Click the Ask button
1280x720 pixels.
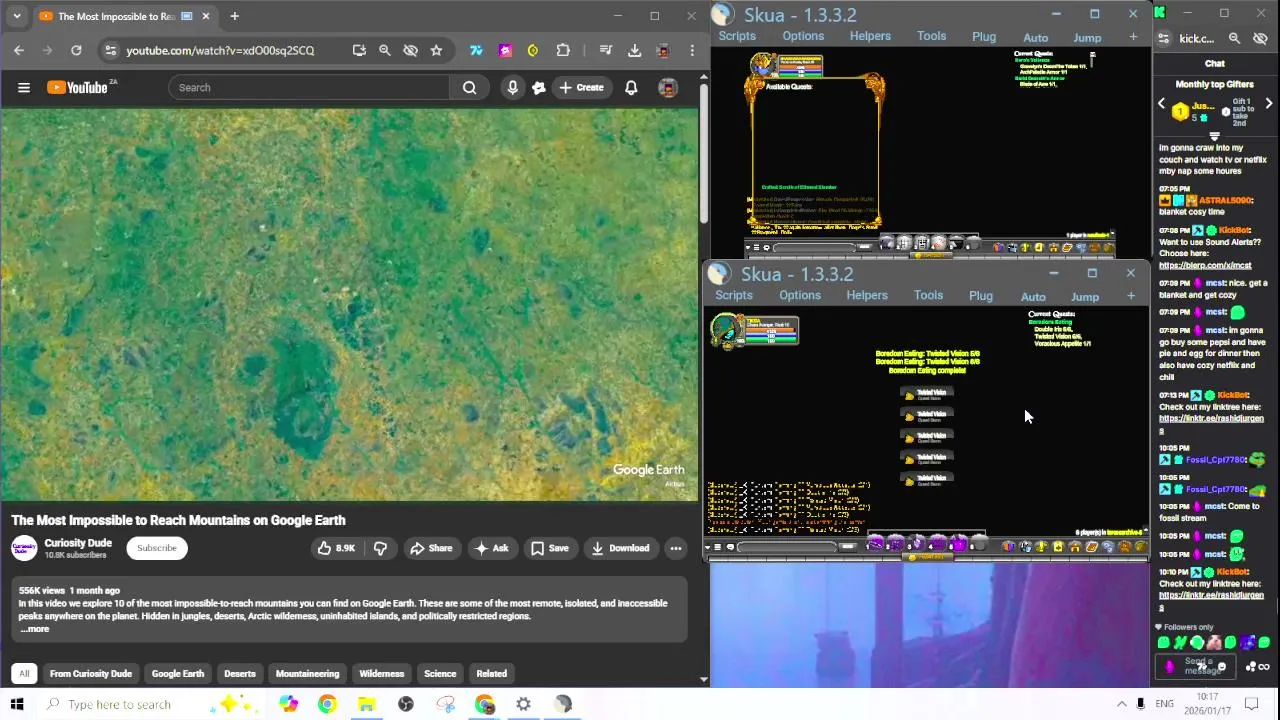[x=491, y=548]
